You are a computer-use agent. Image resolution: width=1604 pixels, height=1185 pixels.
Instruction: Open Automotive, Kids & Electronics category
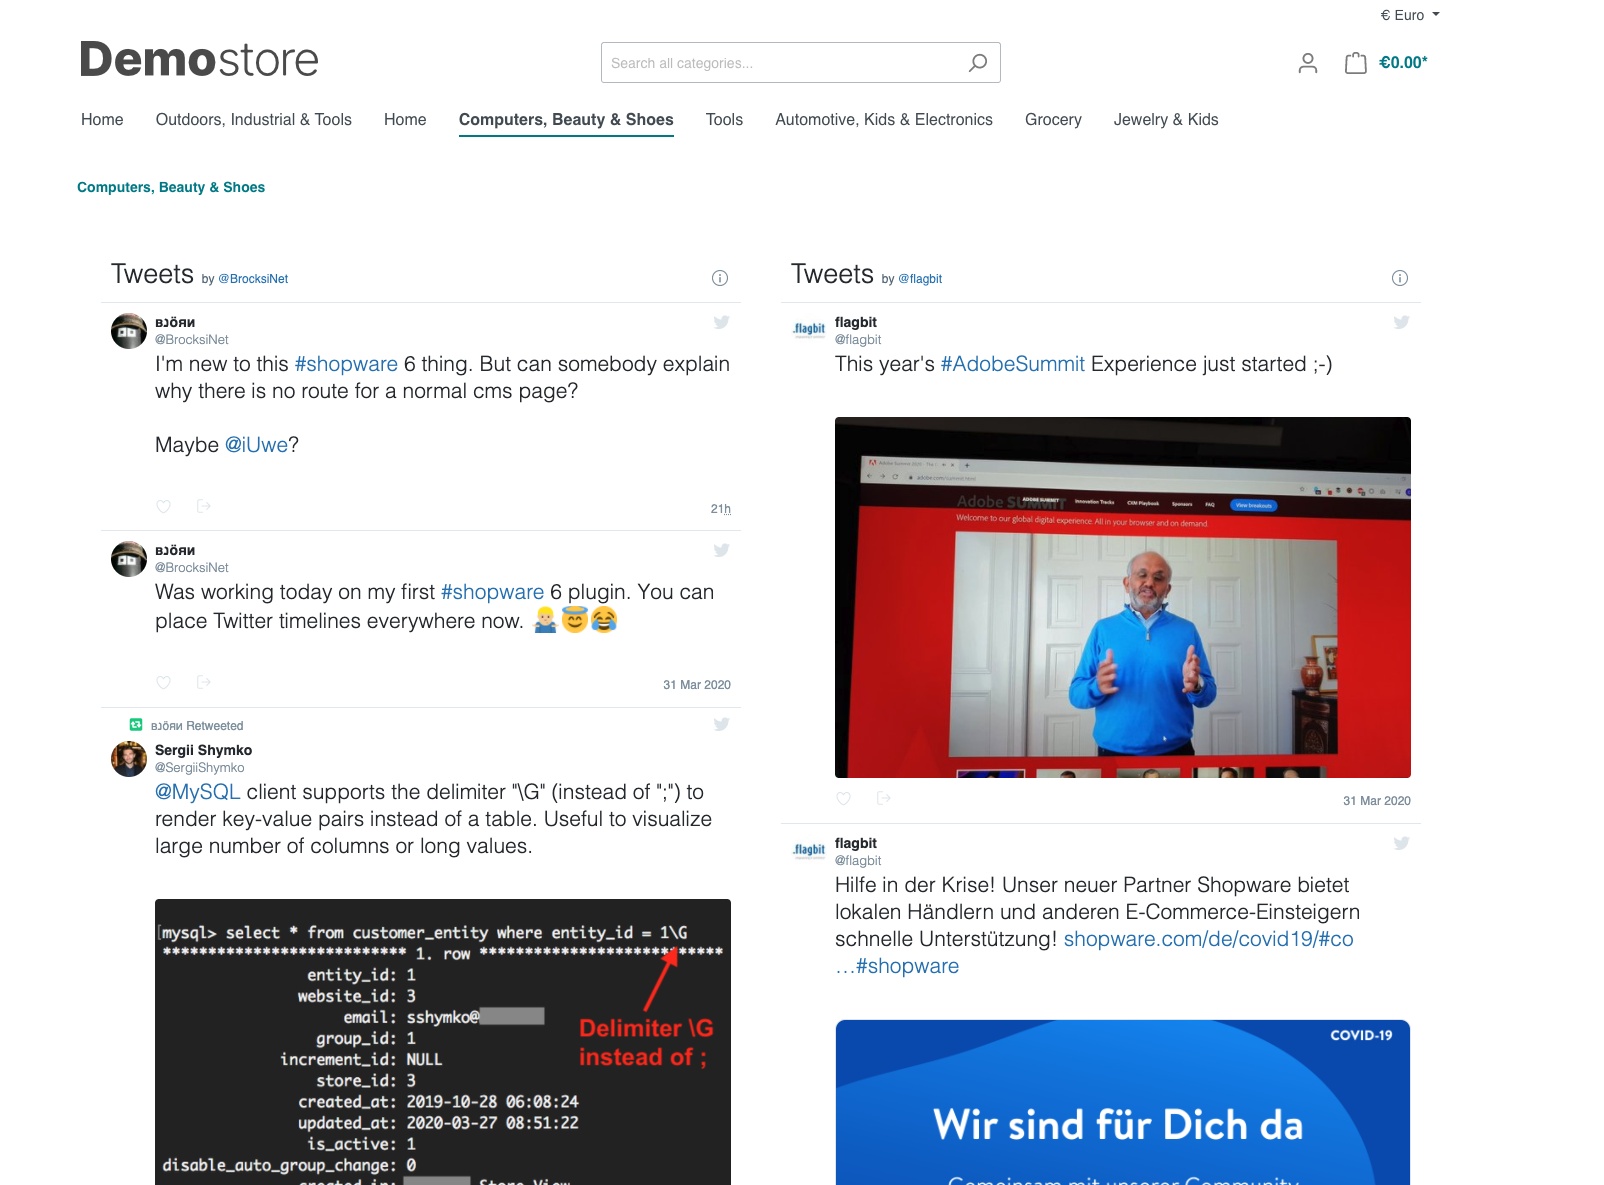click(x=884, y=120)
